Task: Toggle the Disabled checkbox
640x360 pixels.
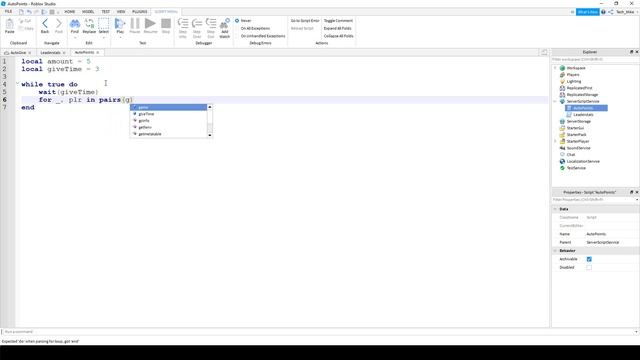Action: click(589, 267)
